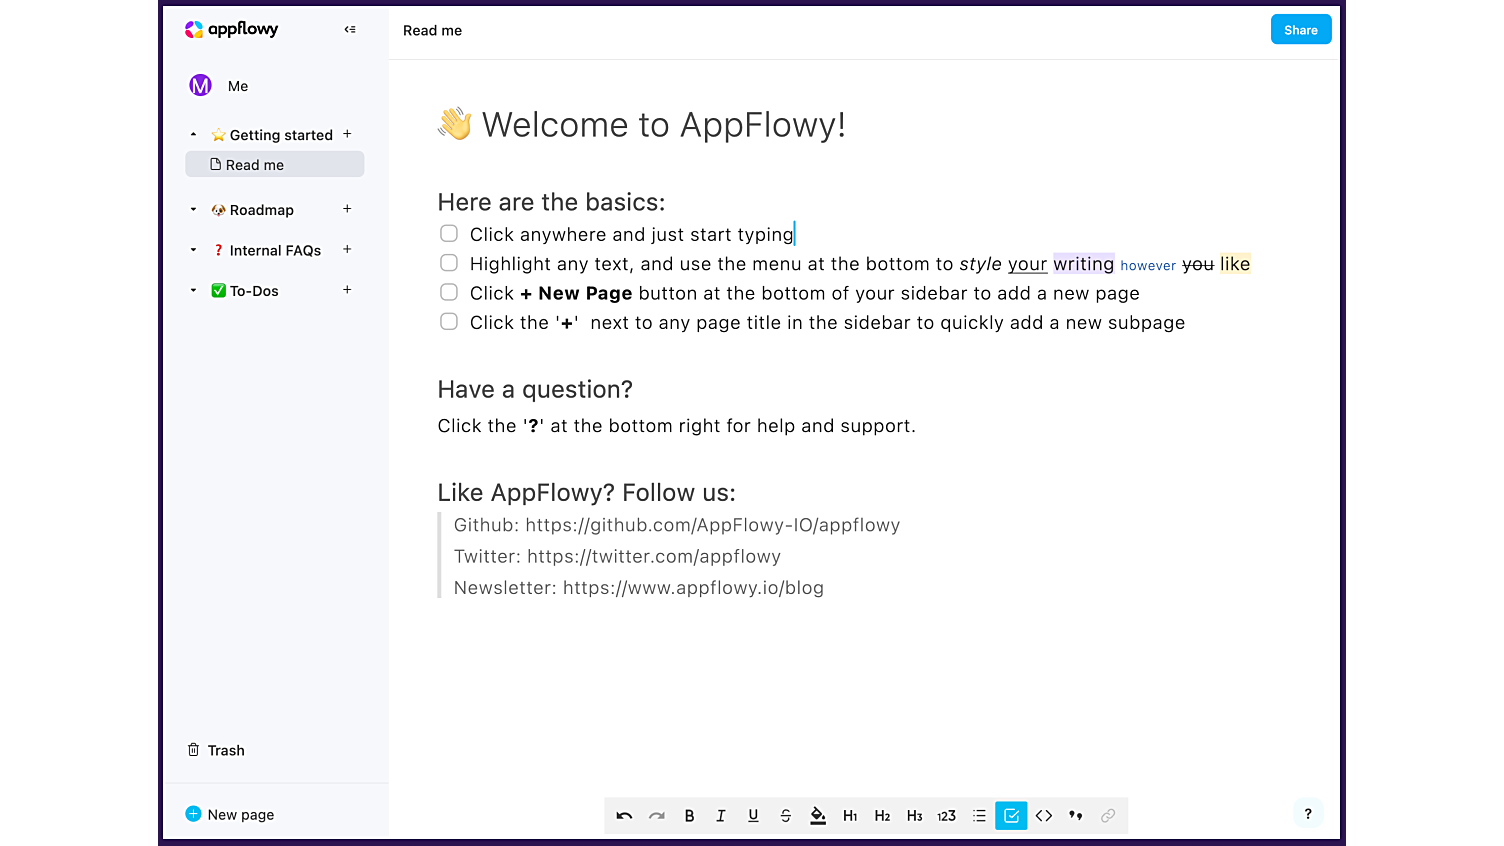Apply Heading 1 formatting
1504x846 pixels.
850,815
